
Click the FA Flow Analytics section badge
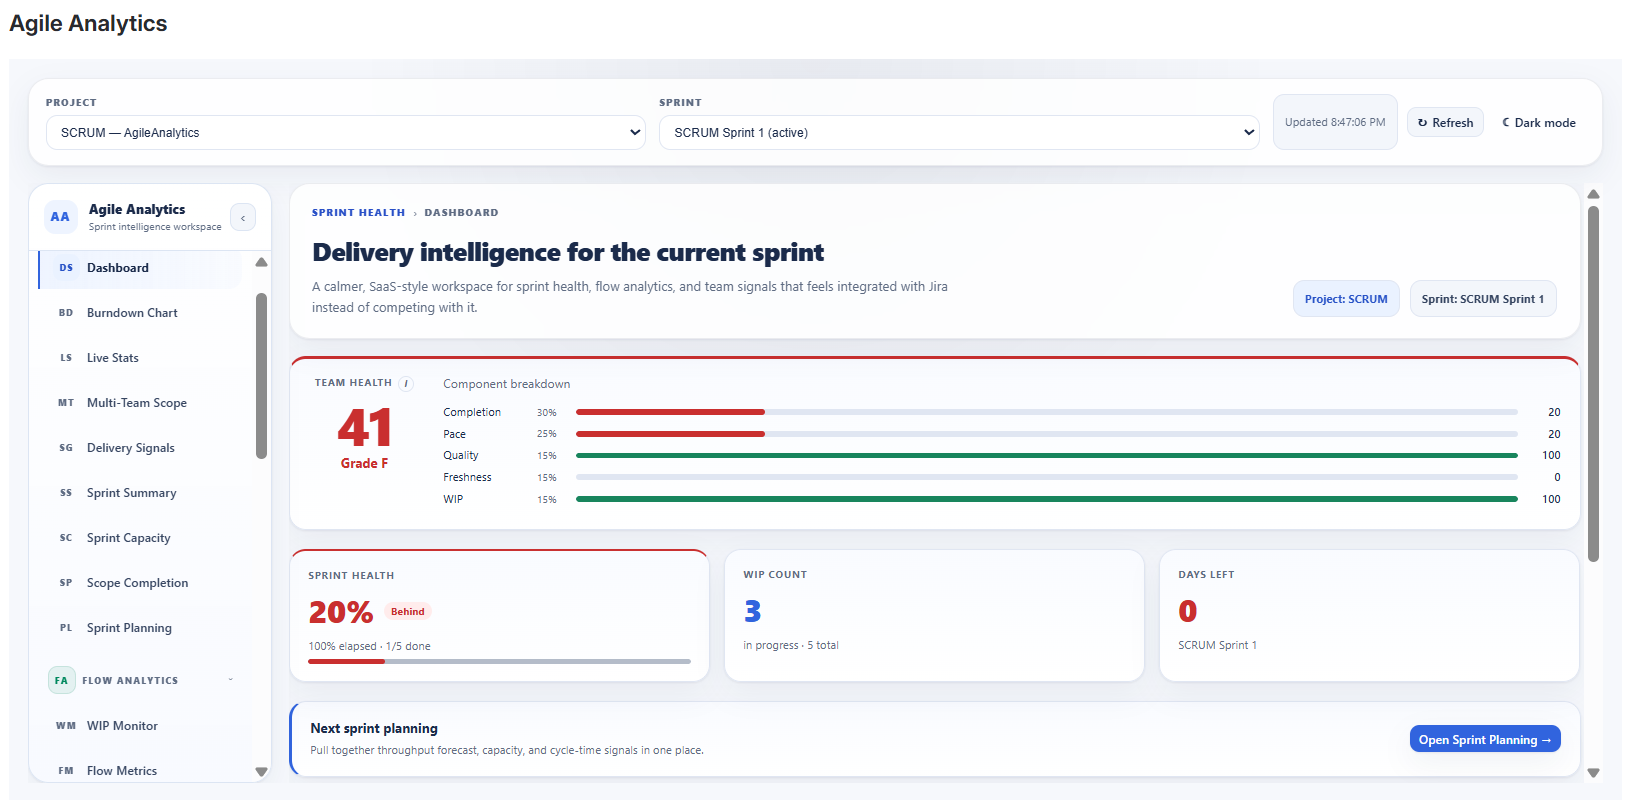[61, 680]
